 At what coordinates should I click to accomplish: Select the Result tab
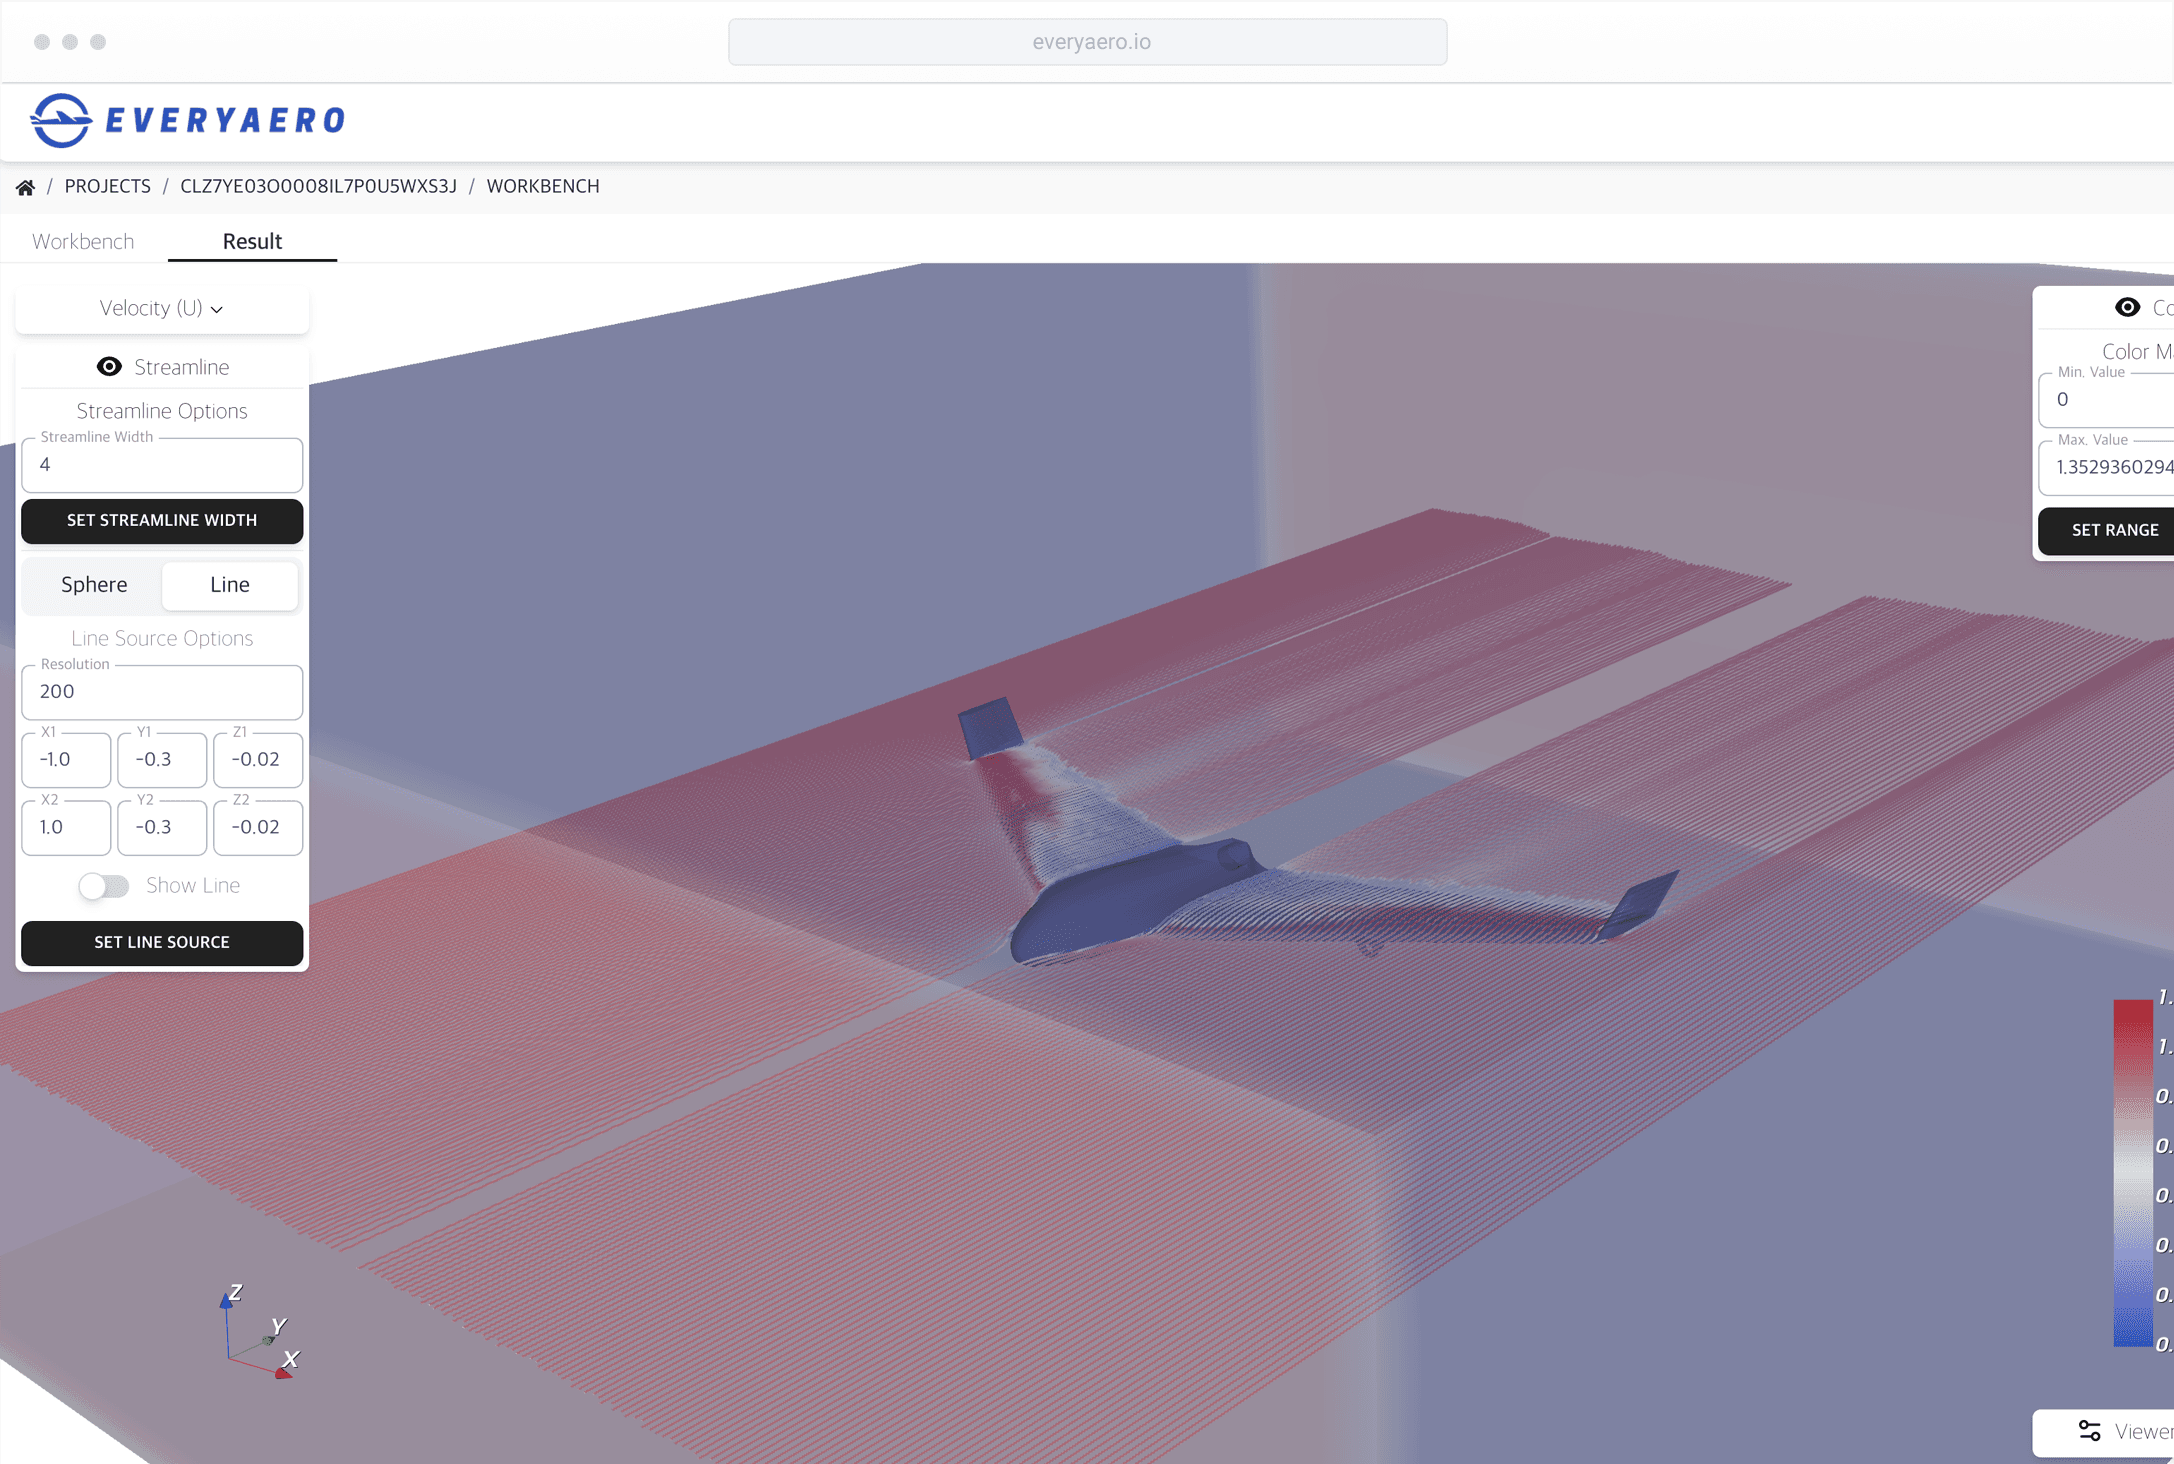252,241
